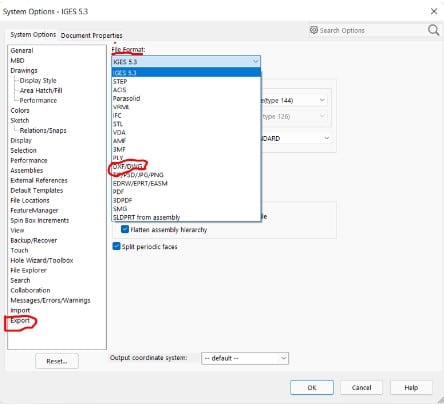Select Sketch in the options tree

tap(20, 121)
